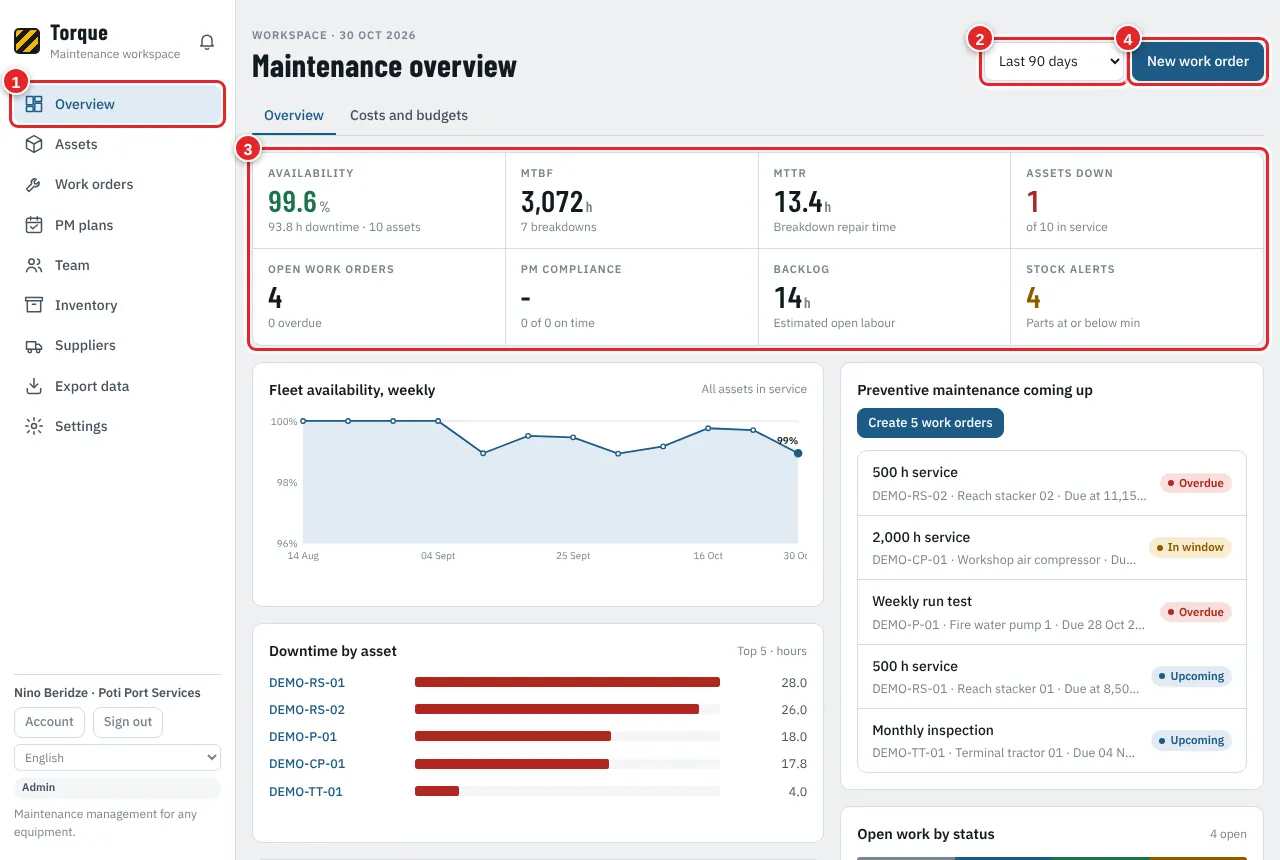Open the Monthly inspection PM row
Image resolution: width=1280 pixels, height=860 pixels.
tap(1052, 741)
